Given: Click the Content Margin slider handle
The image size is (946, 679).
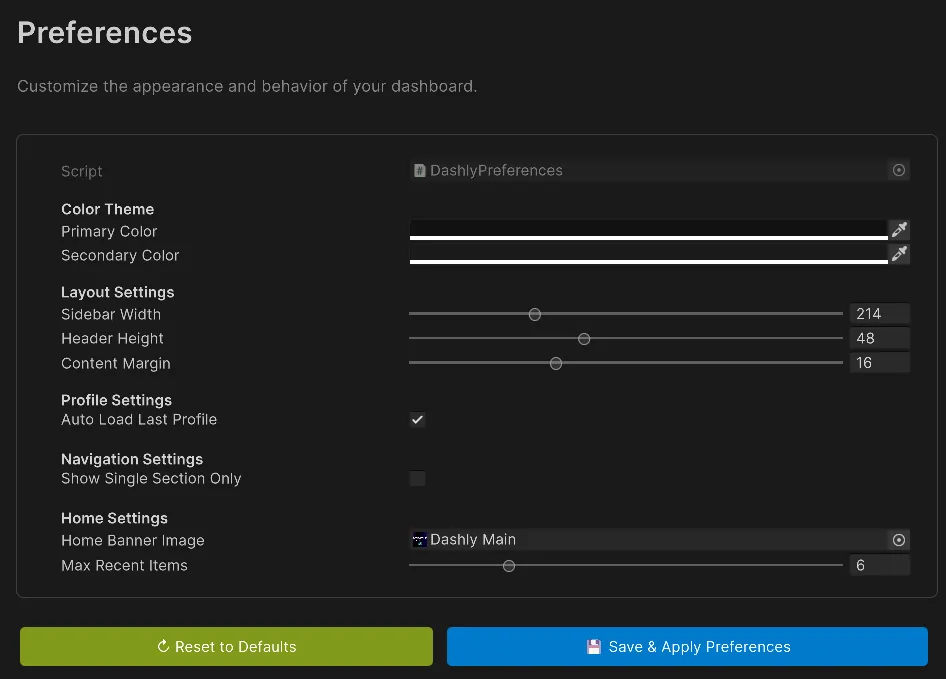Looking at the screenshot, I should pyautogui.click(x=556, y=363).
